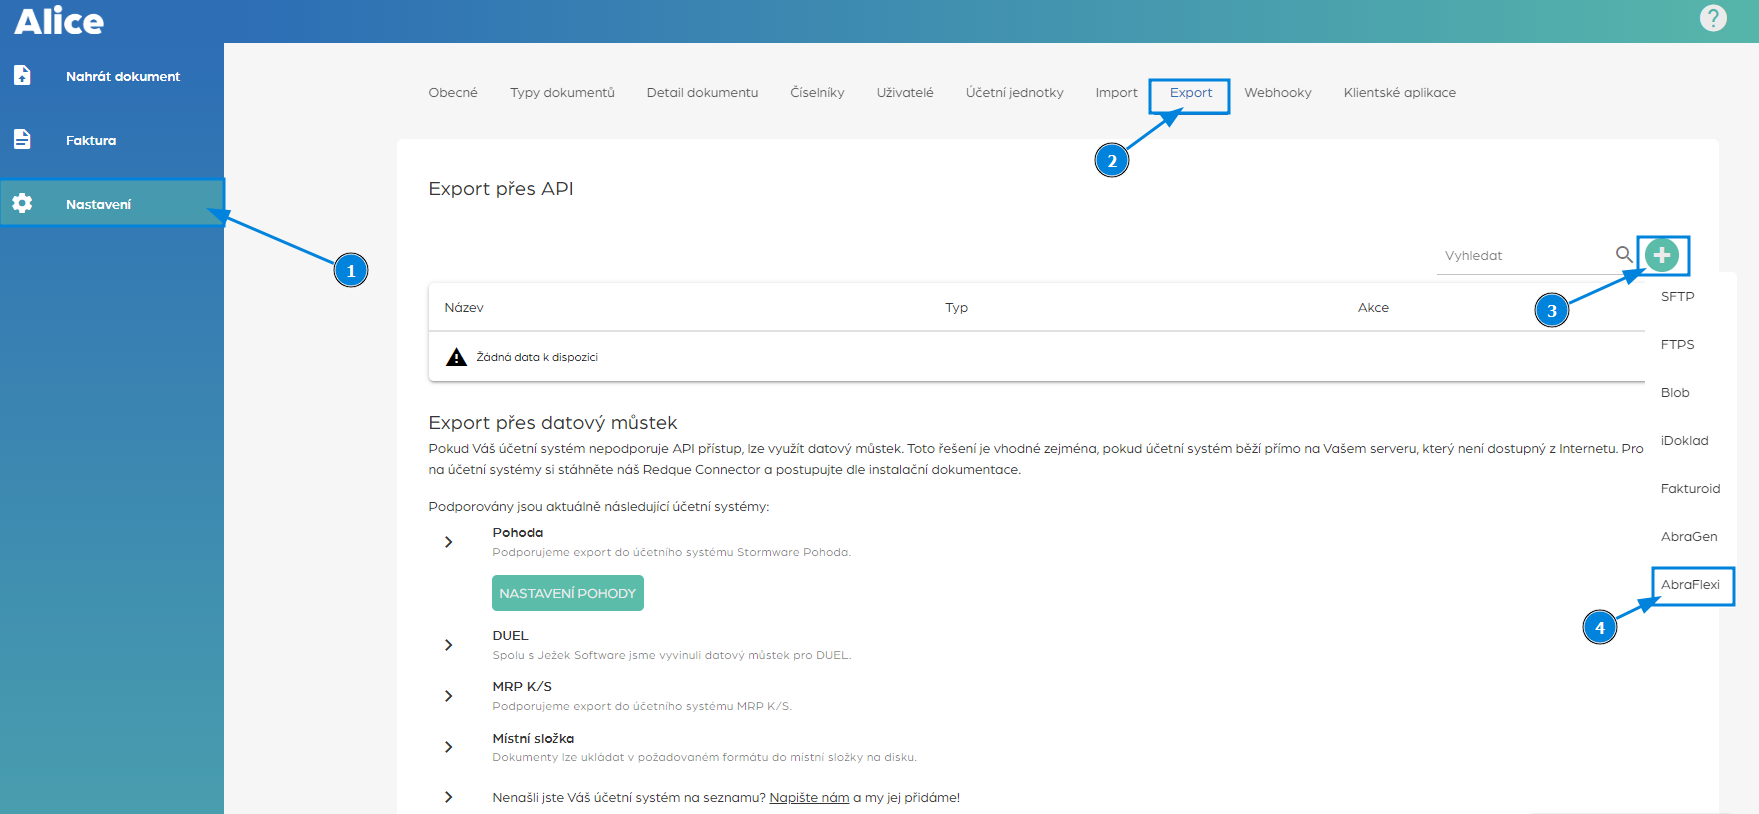The width and height of the screenshot is (1759, 814).
Task: Click the Export přes datový můstek heading
Action: [x=553, y=423]
